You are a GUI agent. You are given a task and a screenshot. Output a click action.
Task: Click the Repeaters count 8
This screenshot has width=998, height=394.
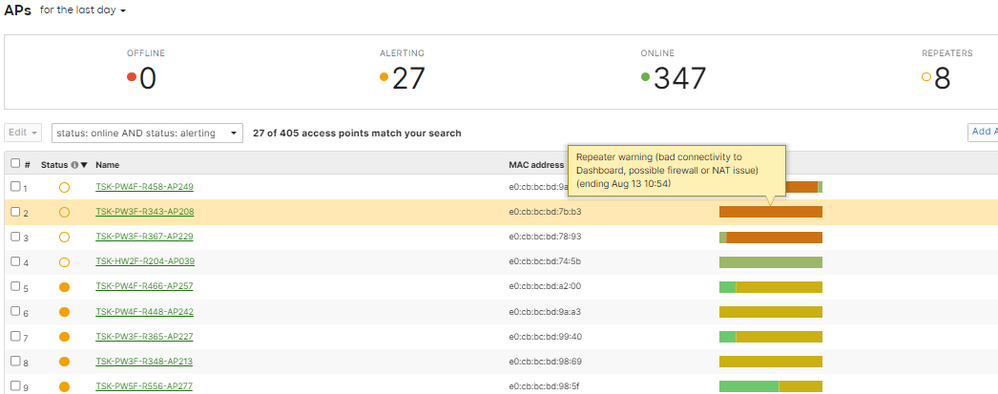coord(942,79)
